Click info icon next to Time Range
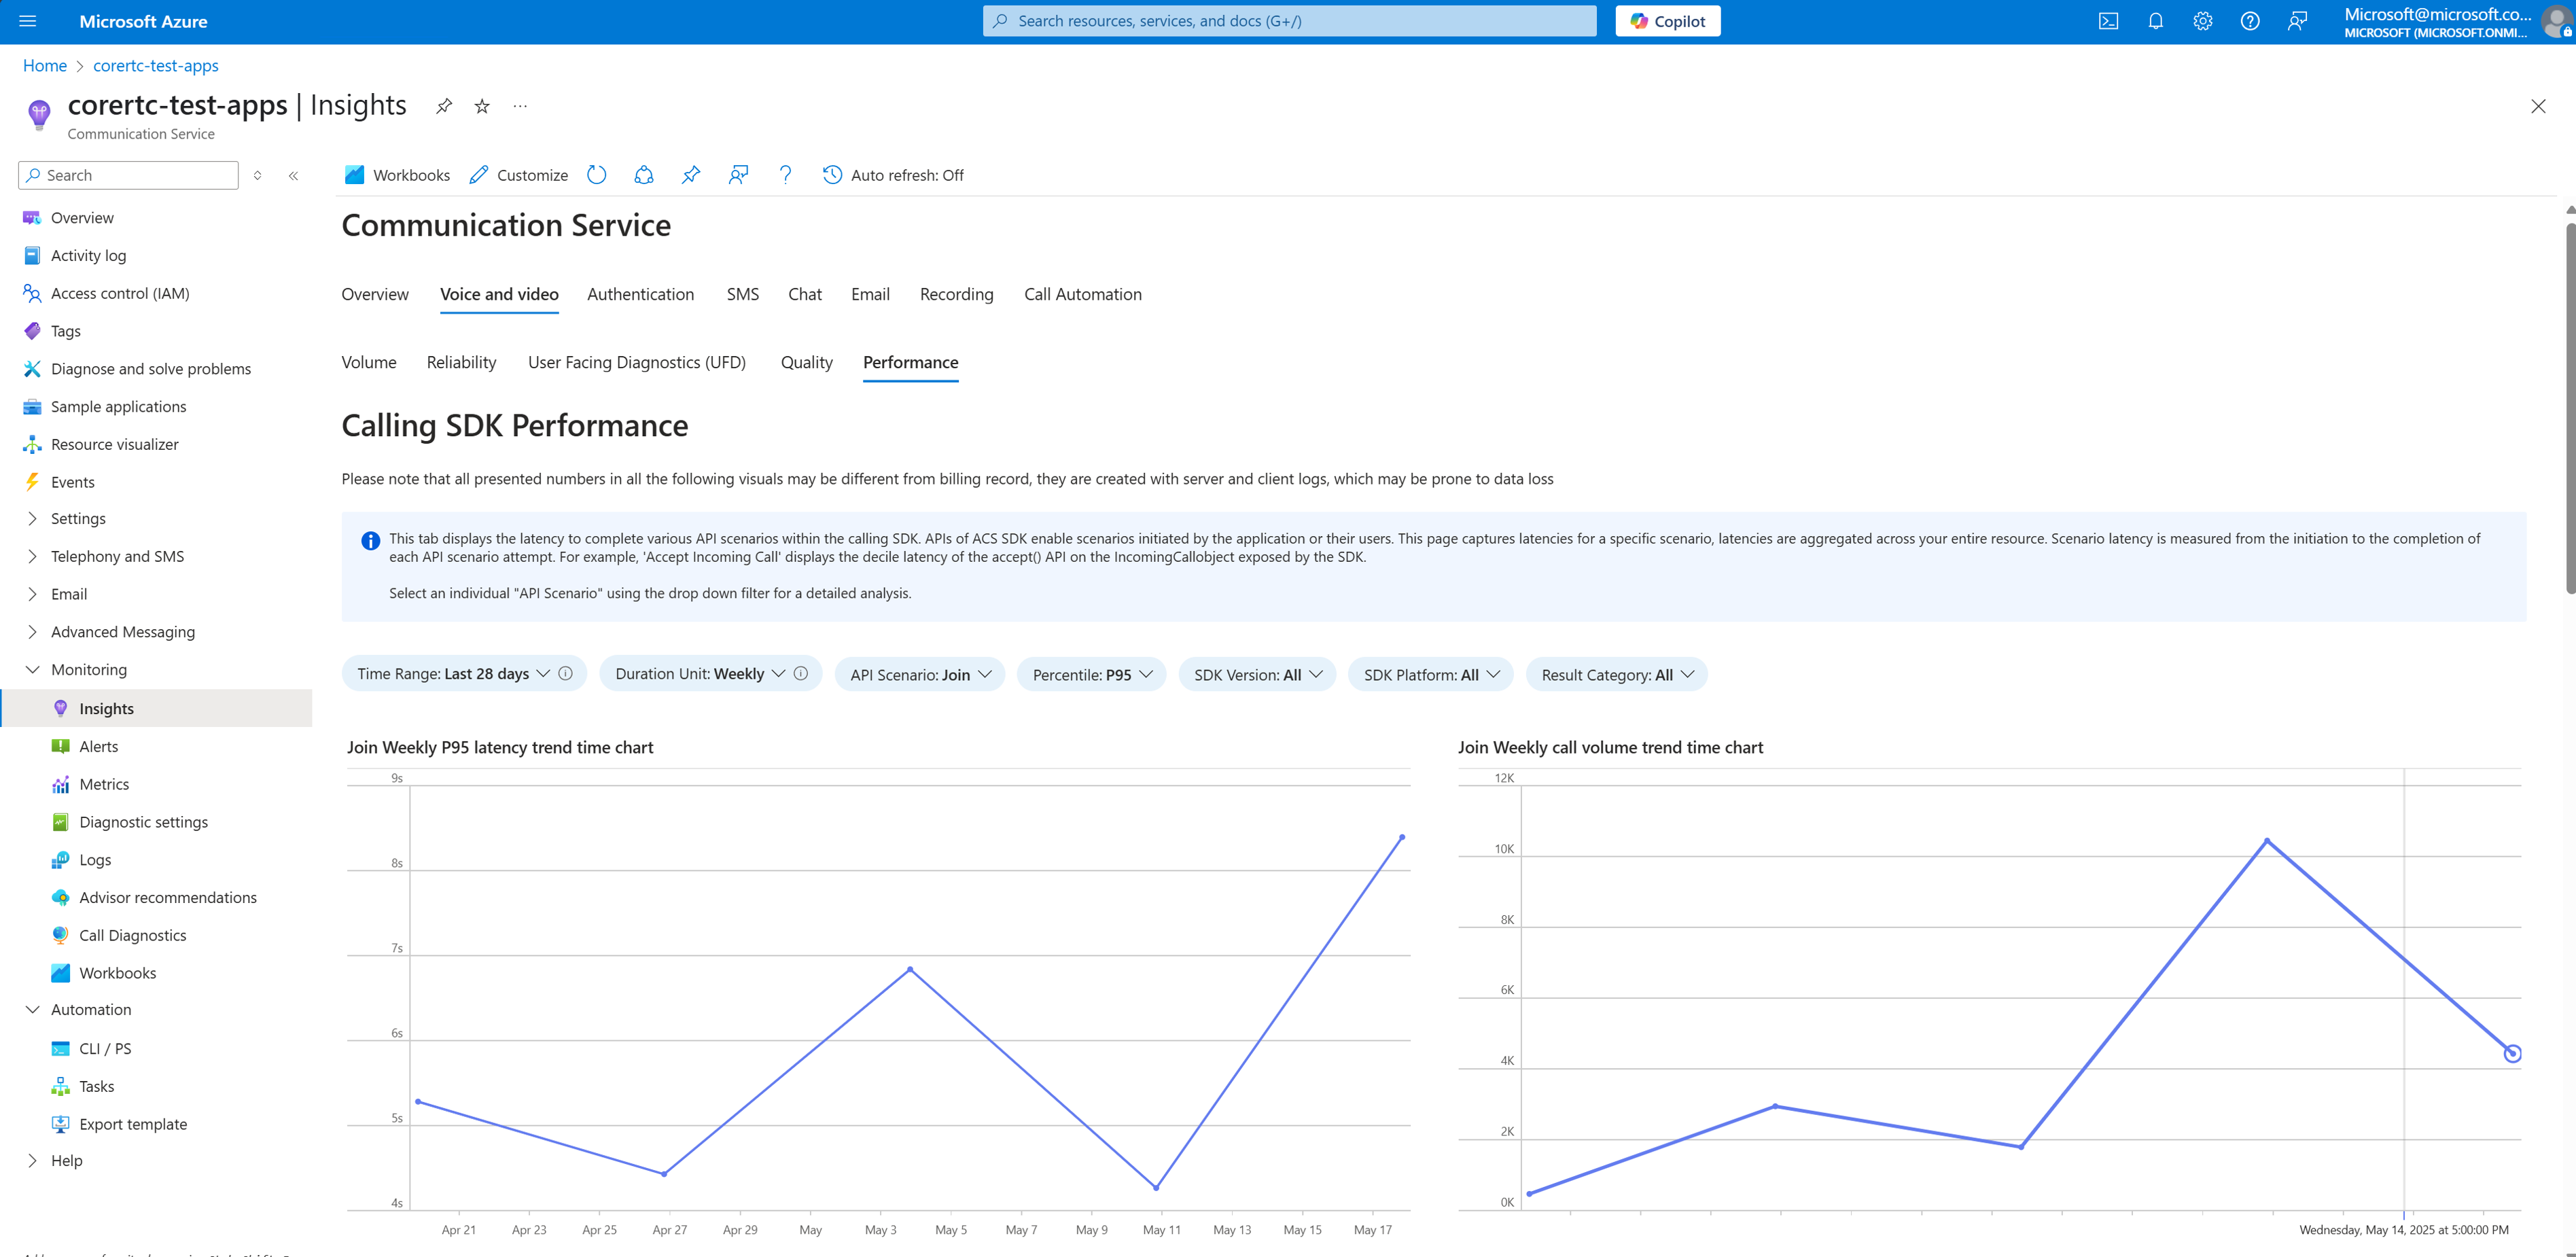Image resolution: width=2576 pixels, height=1257 pixels. click(566, 674)
